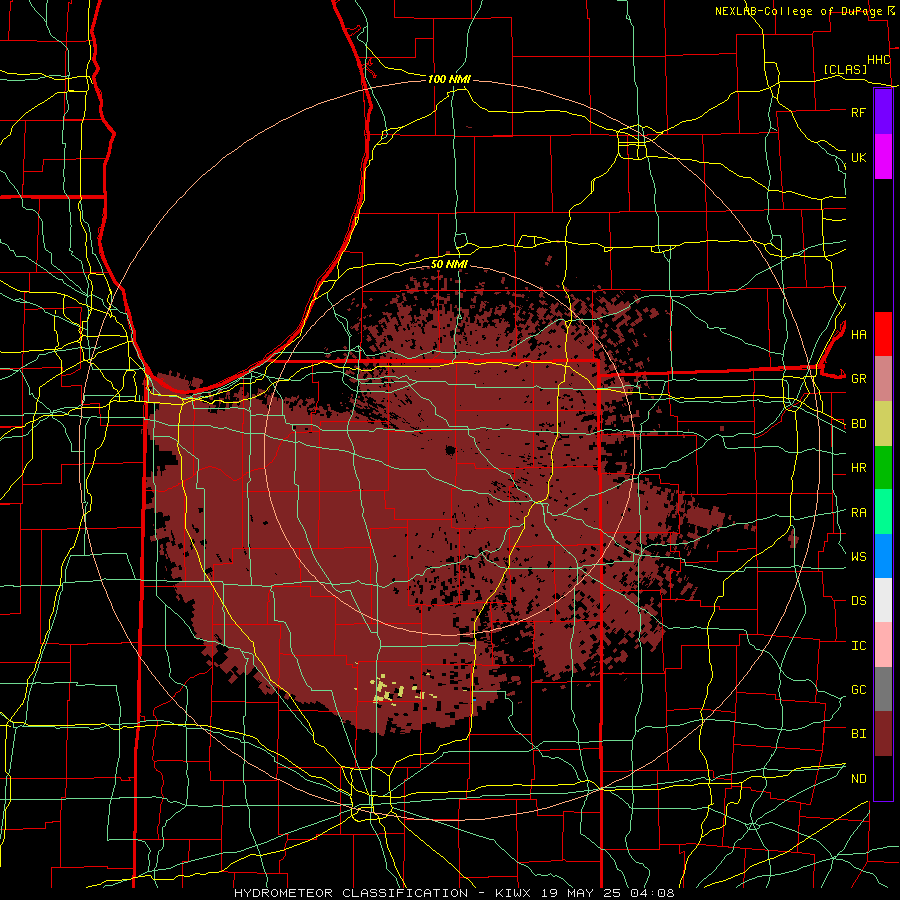Click the 'NEXLAB-College of DuPage' credit text

(x=800, y=11)
